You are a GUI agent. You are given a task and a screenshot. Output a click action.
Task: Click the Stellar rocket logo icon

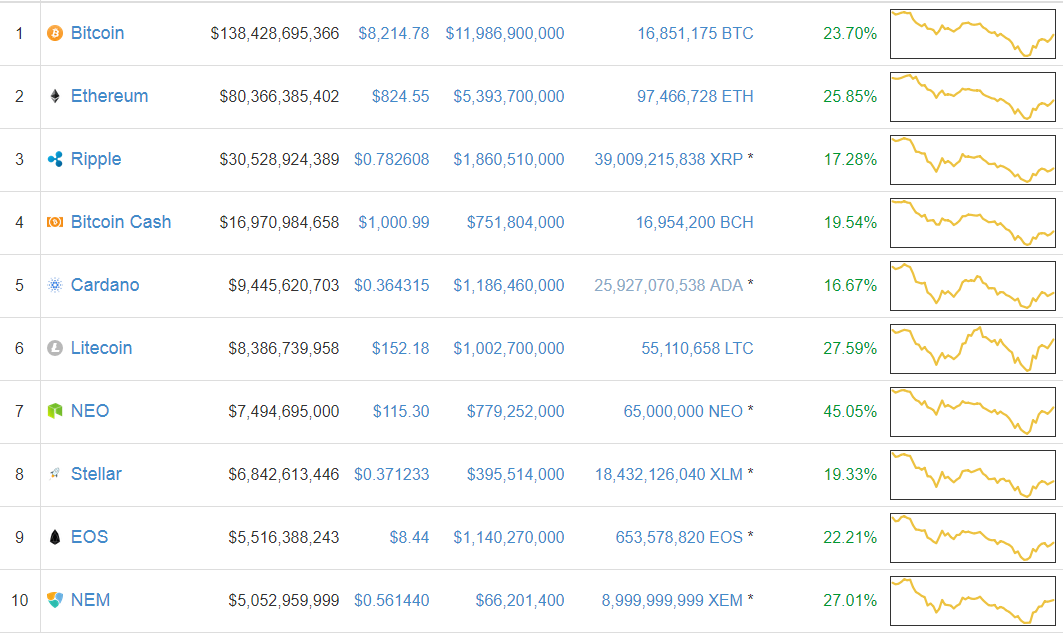click(55, 474)
